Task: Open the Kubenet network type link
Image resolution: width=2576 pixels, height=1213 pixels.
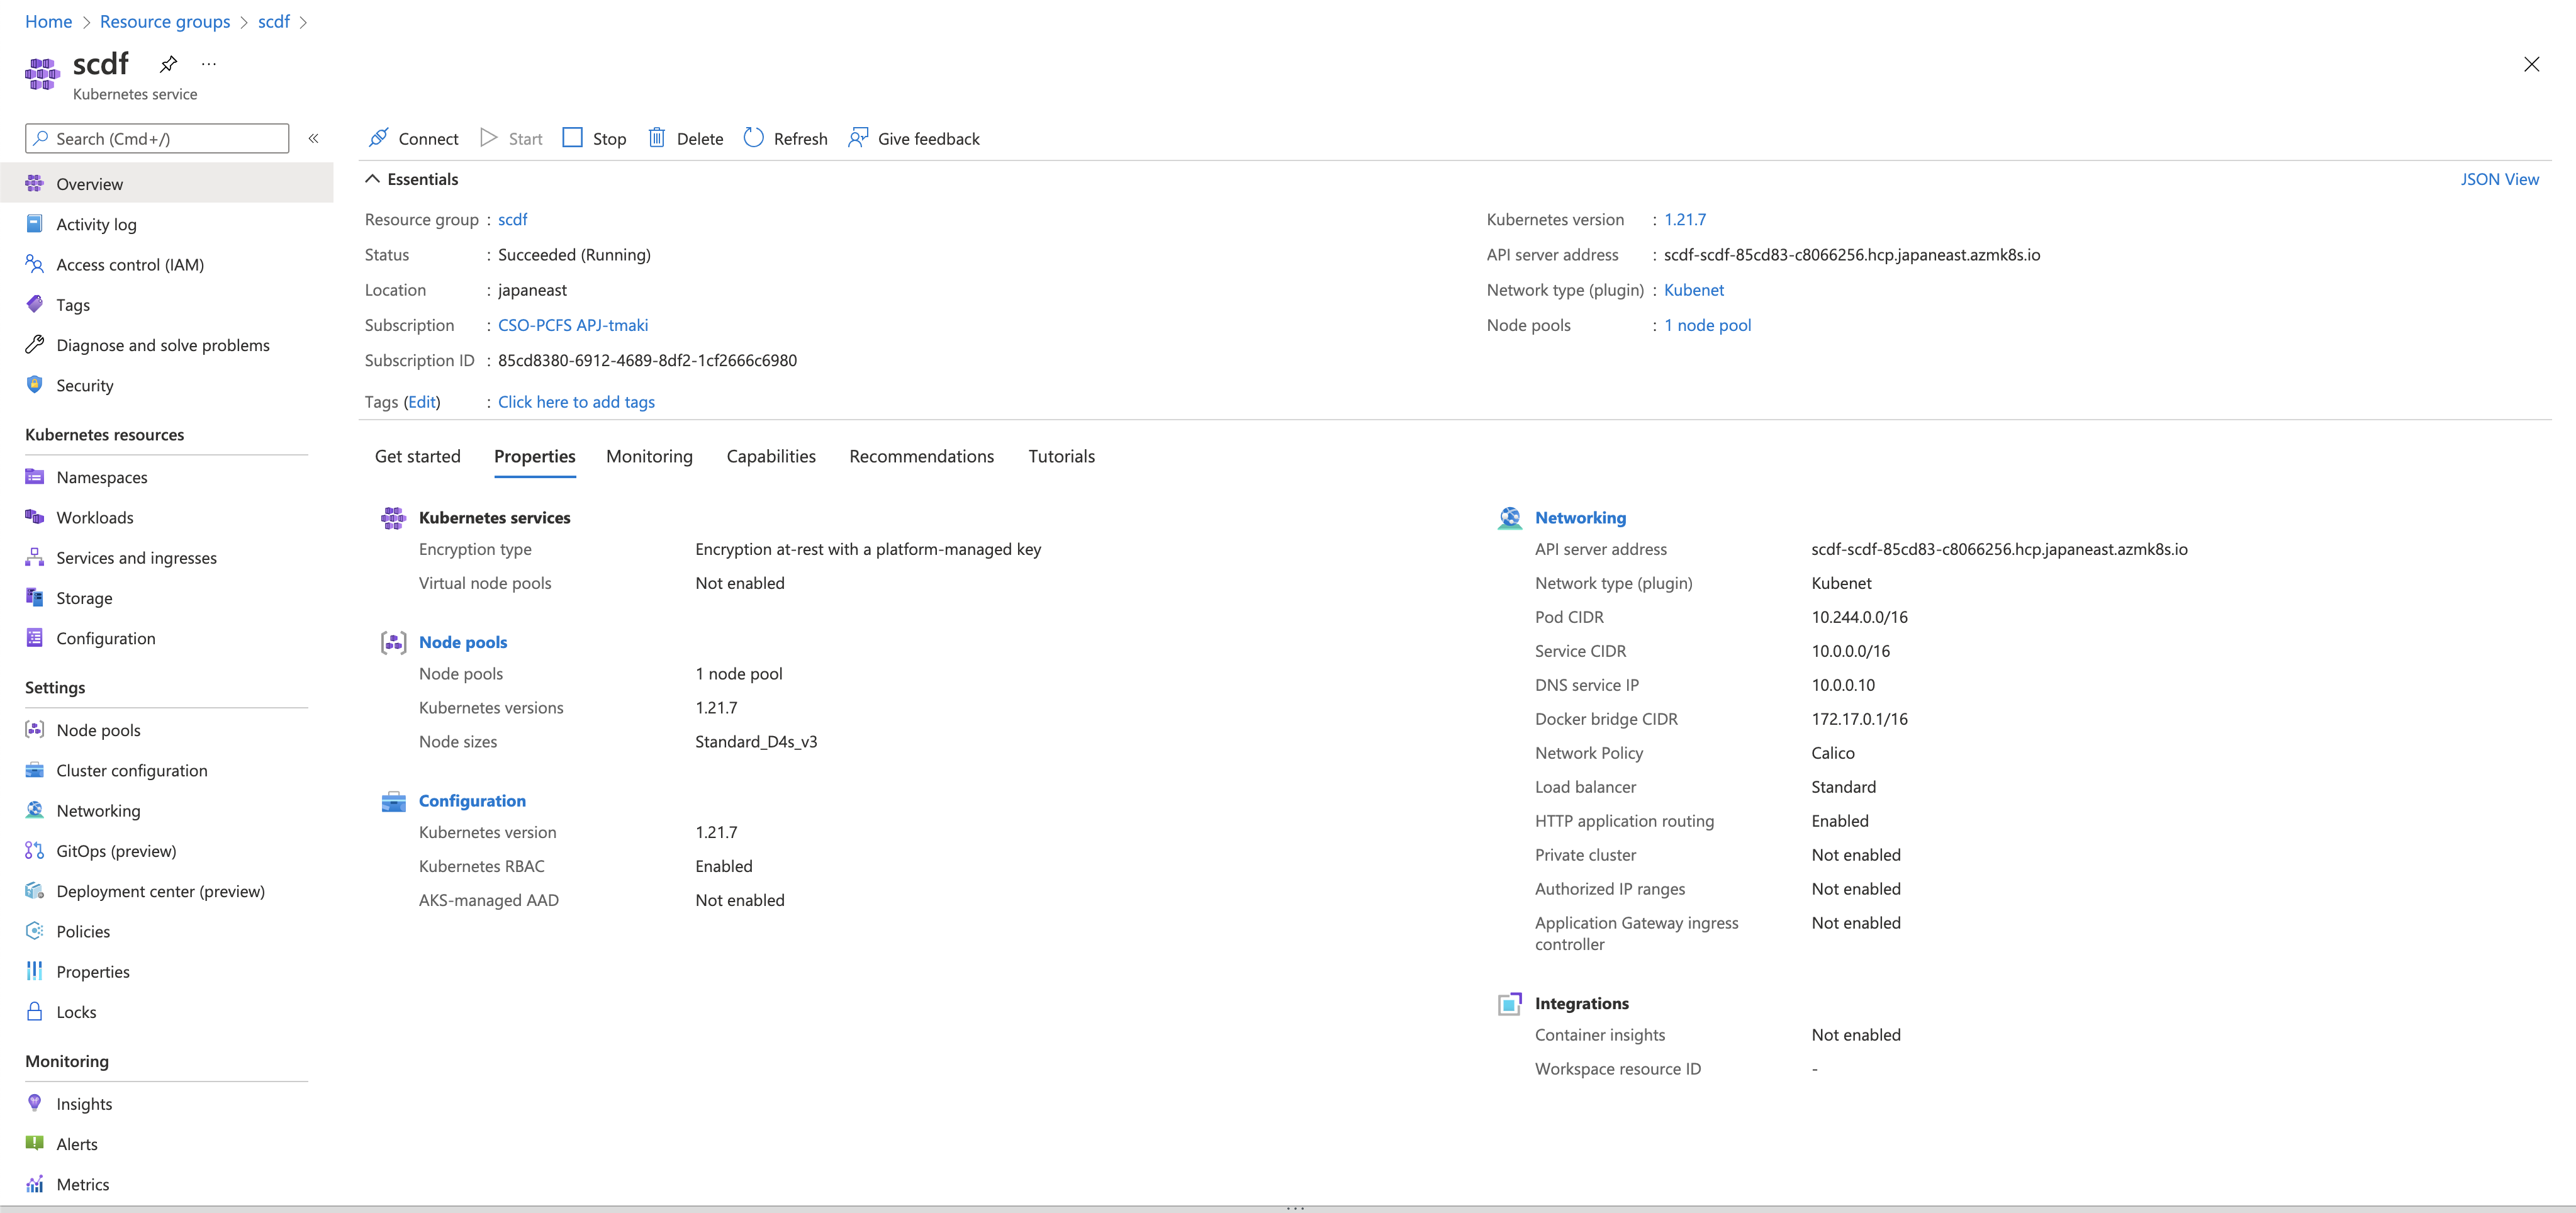Action: 1694,290
